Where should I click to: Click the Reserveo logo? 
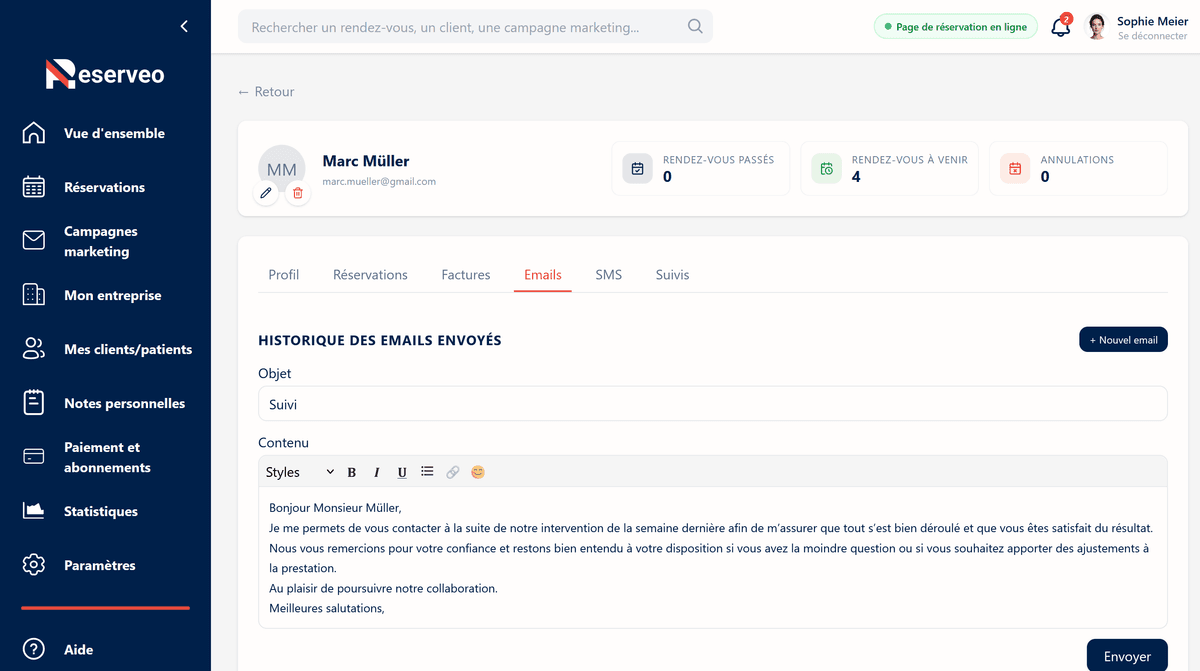point(105,74)
